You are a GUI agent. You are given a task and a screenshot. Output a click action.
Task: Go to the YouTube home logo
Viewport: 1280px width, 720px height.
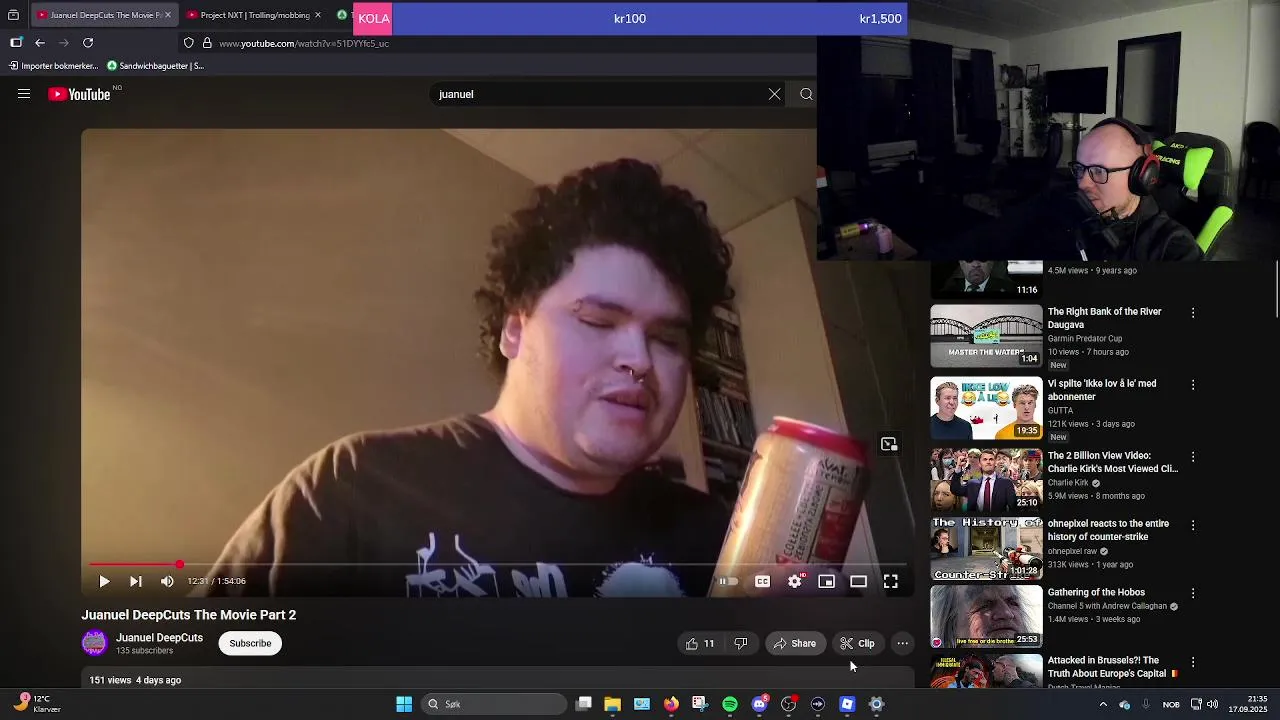point(79,94)
